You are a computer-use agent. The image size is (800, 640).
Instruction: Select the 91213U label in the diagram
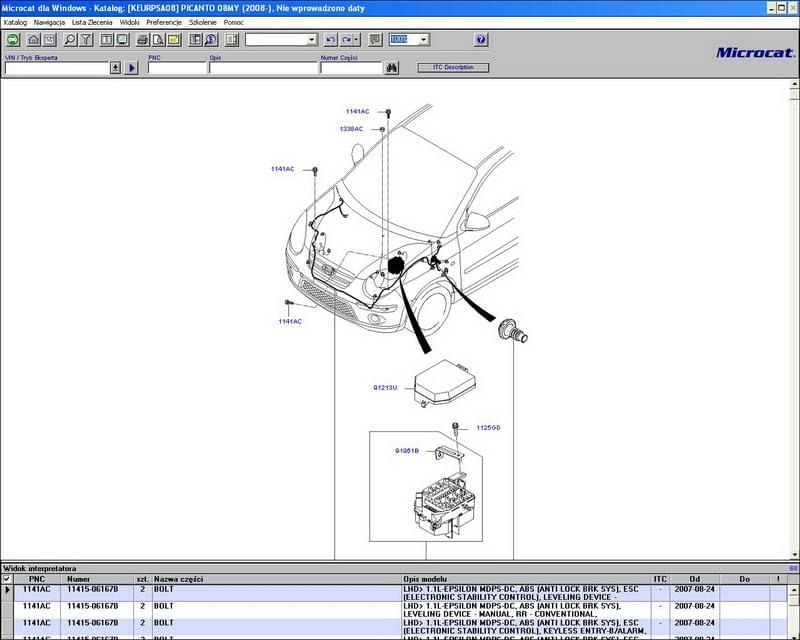pos(385,388)
